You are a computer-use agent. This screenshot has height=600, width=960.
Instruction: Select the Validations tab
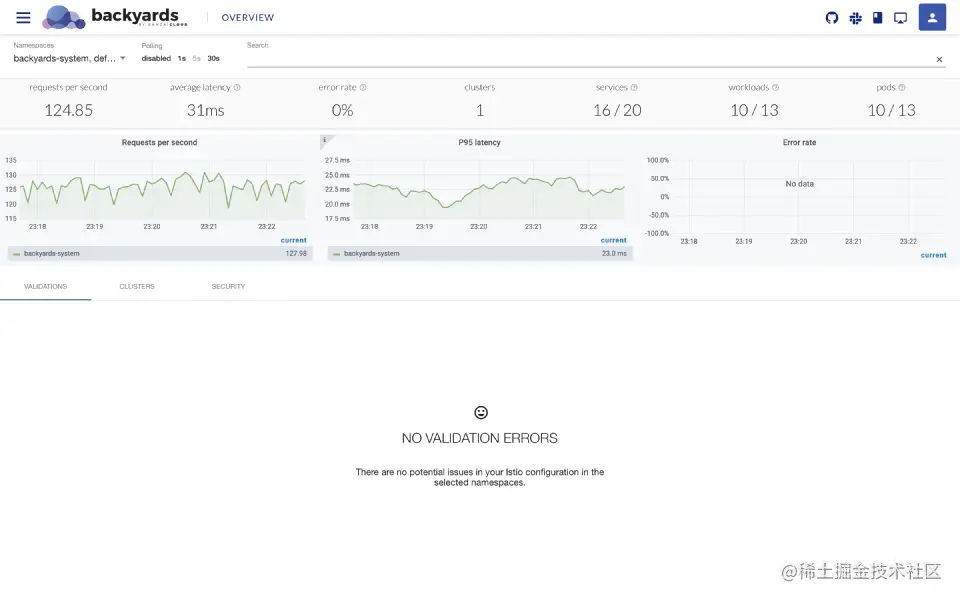click(45, 287)
